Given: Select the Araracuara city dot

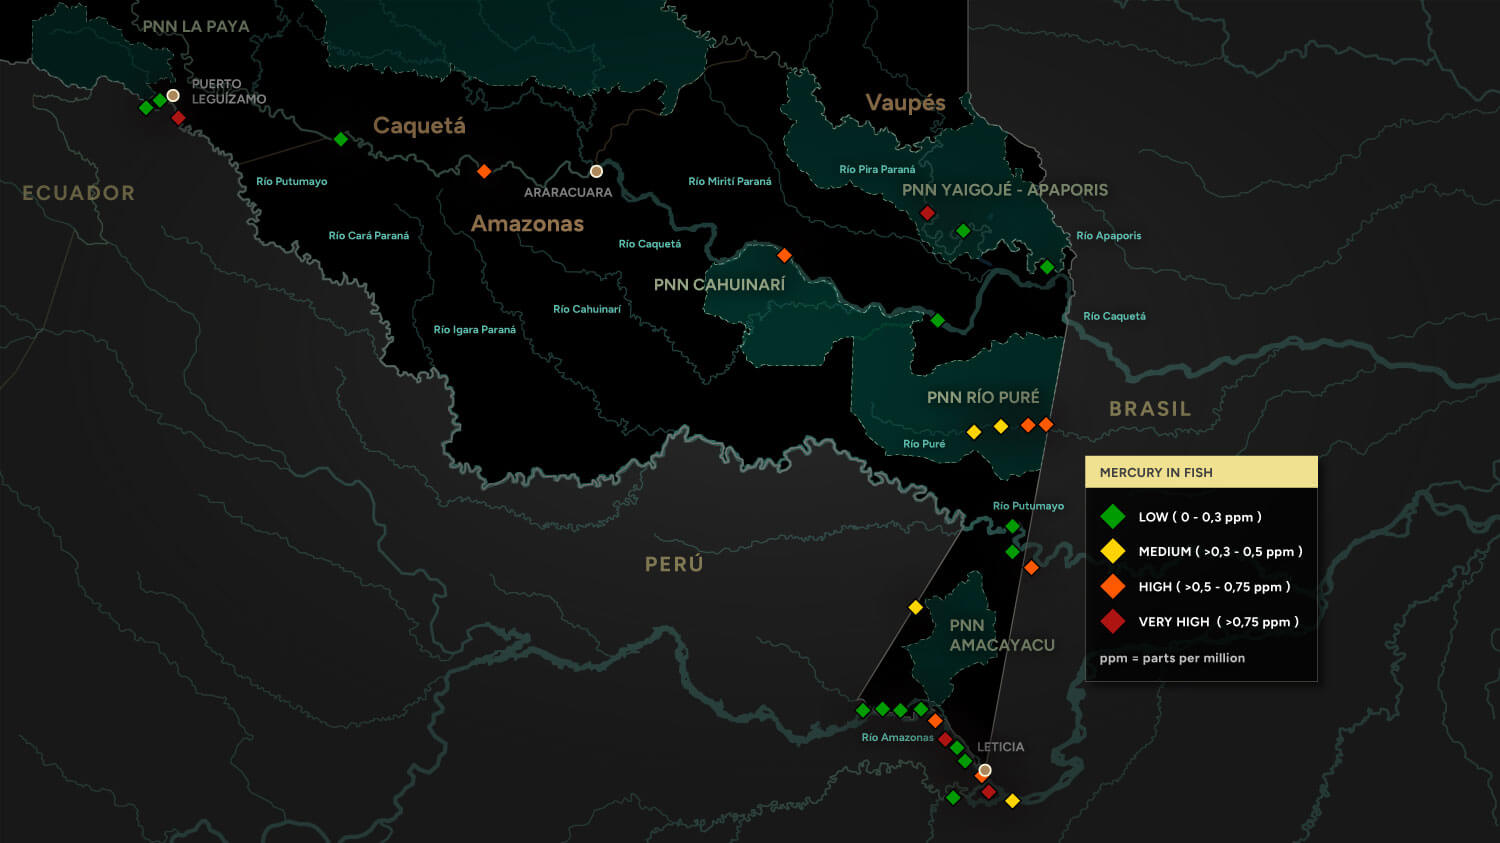Looking at the screenshot, I should point(596,171).
